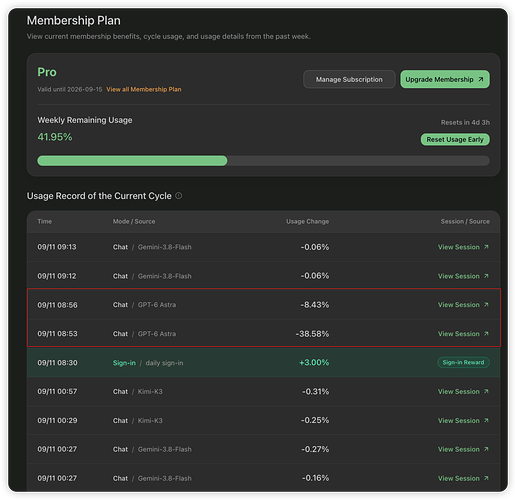Click the Membership Plan page heading
The height and width of the screenshot is (500, 515).
(x=74, y=20)
